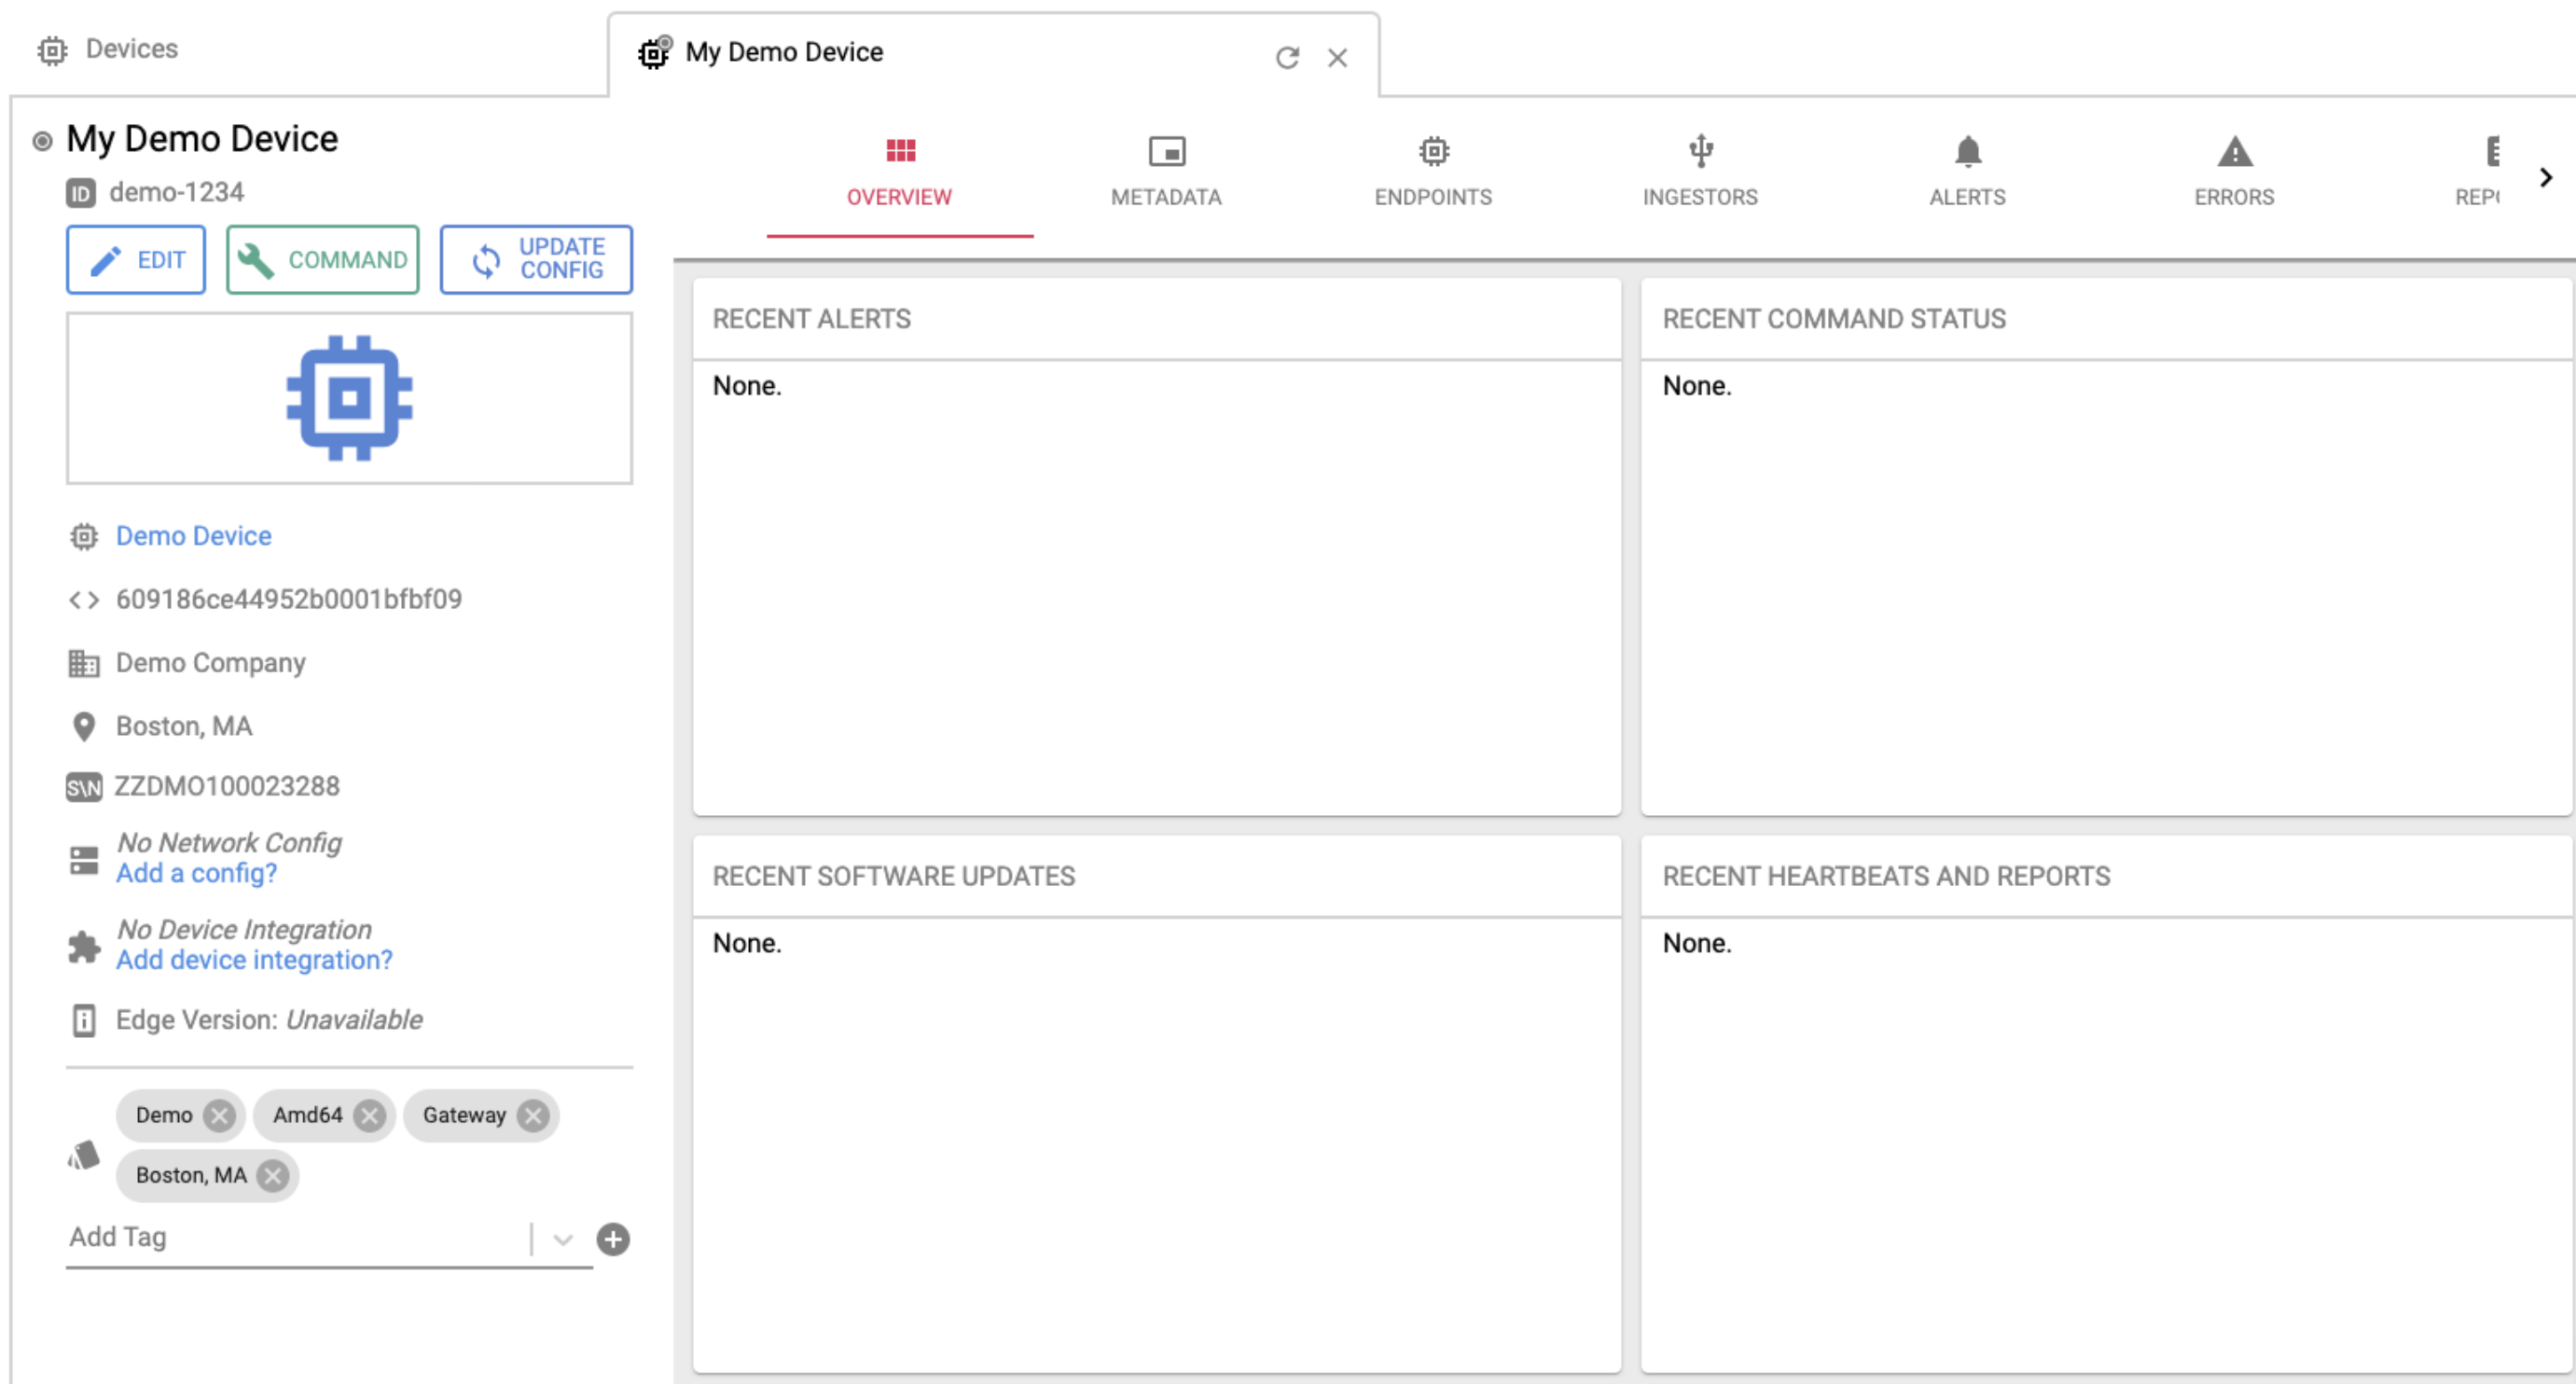Click the Add a config? link

pos(196,873)
